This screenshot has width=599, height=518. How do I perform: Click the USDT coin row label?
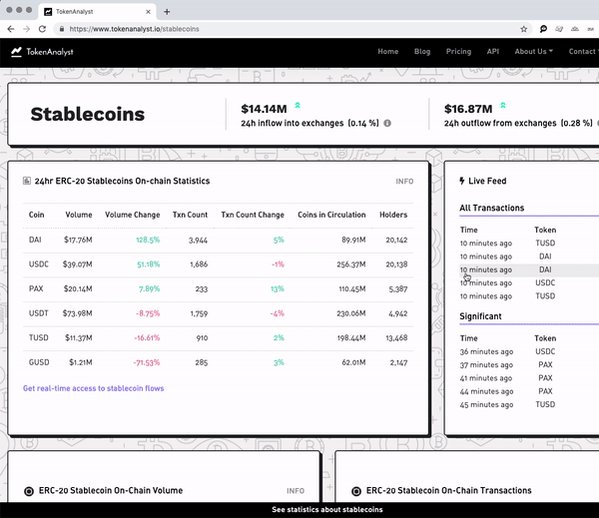click(39, 313)
